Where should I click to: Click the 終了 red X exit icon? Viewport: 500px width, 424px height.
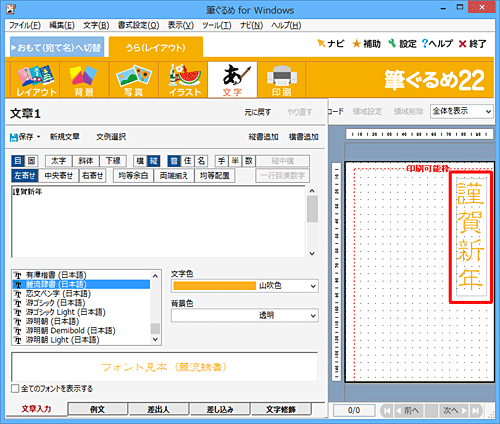462,44
